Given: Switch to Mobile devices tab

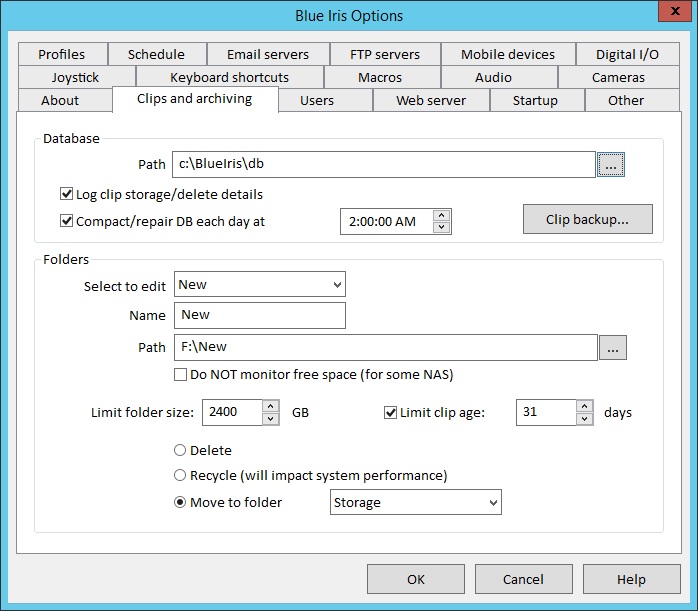Looking at the screenshot, I should pos(508,54).
